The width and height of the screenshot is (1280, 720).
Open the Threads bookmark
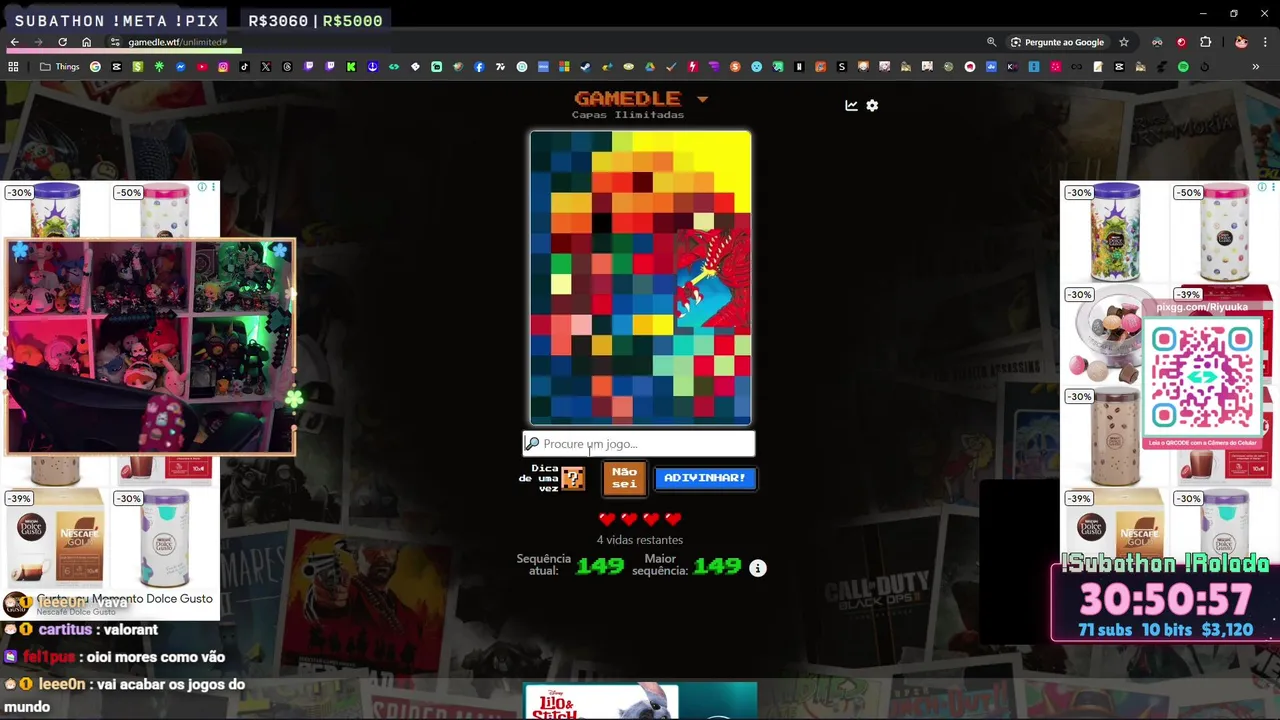[287, 67]
